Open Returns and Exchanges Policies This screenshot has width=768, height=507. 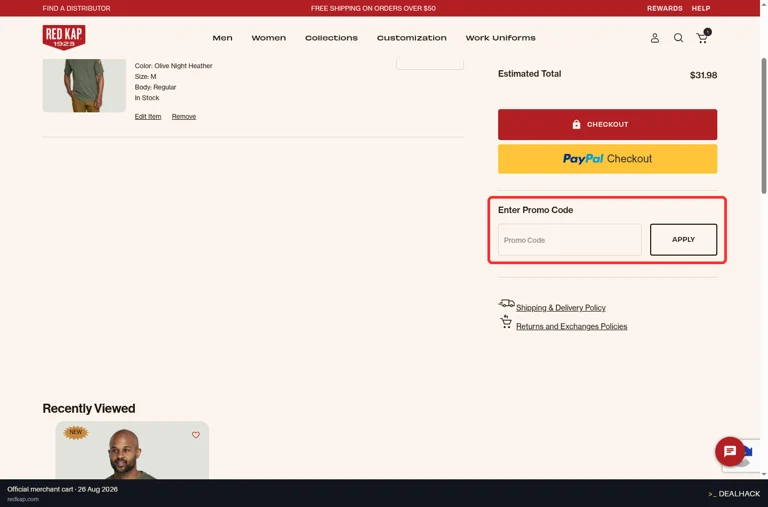click(x=572, y=326)
